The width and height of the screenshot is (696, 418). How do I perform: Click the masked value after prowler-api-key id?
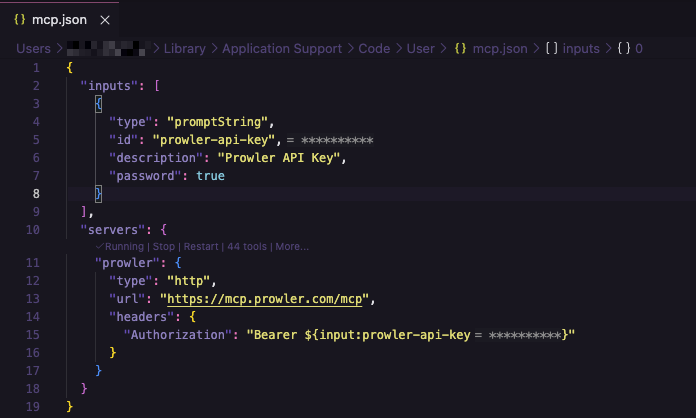337,141
